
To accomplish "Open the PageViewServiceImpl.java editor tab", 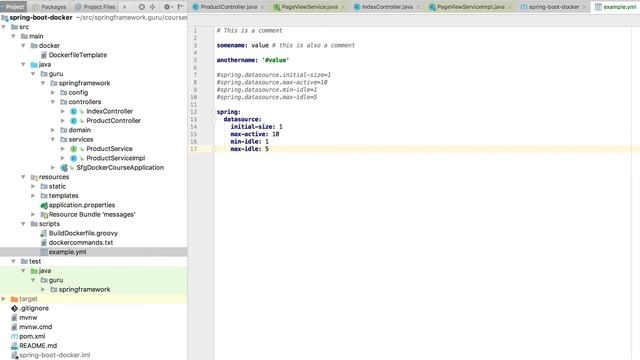I will (470, 7).
